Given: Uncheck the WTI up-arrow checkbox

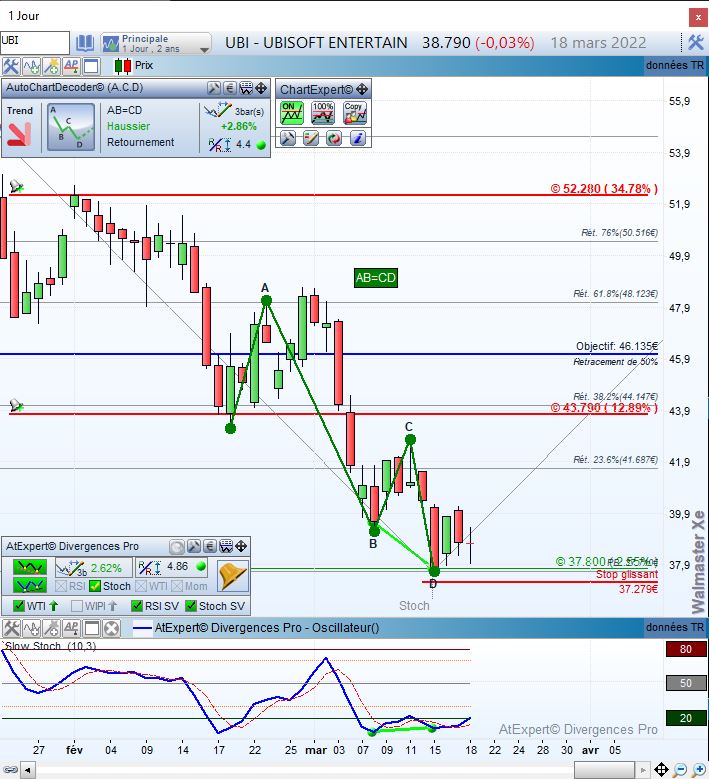Looking at the screenshot, I should [x=19, y=606].
